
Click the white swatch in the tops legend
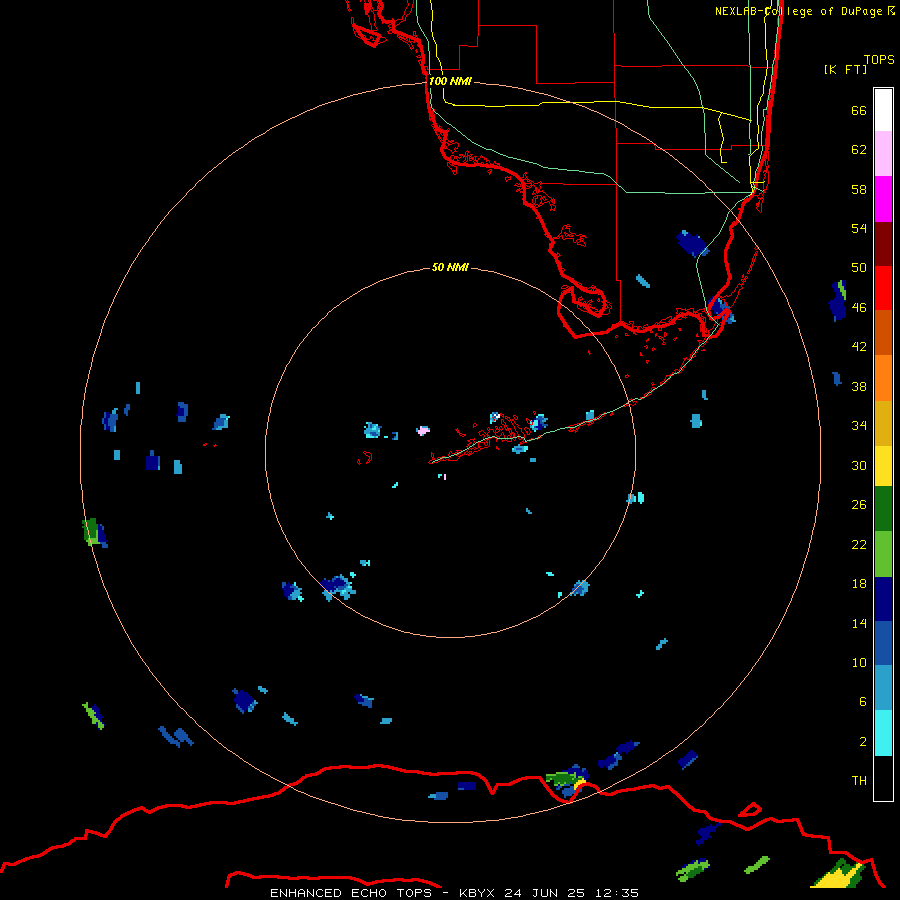(883, 110)
